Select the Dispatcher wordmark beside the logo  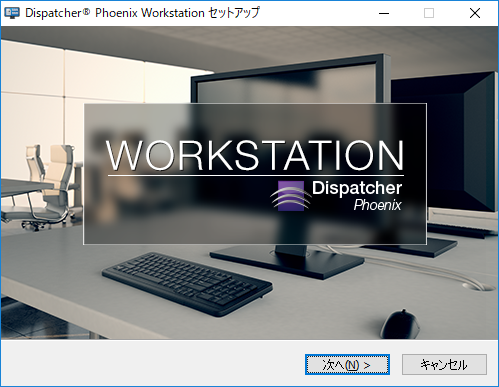pos(357,188)
